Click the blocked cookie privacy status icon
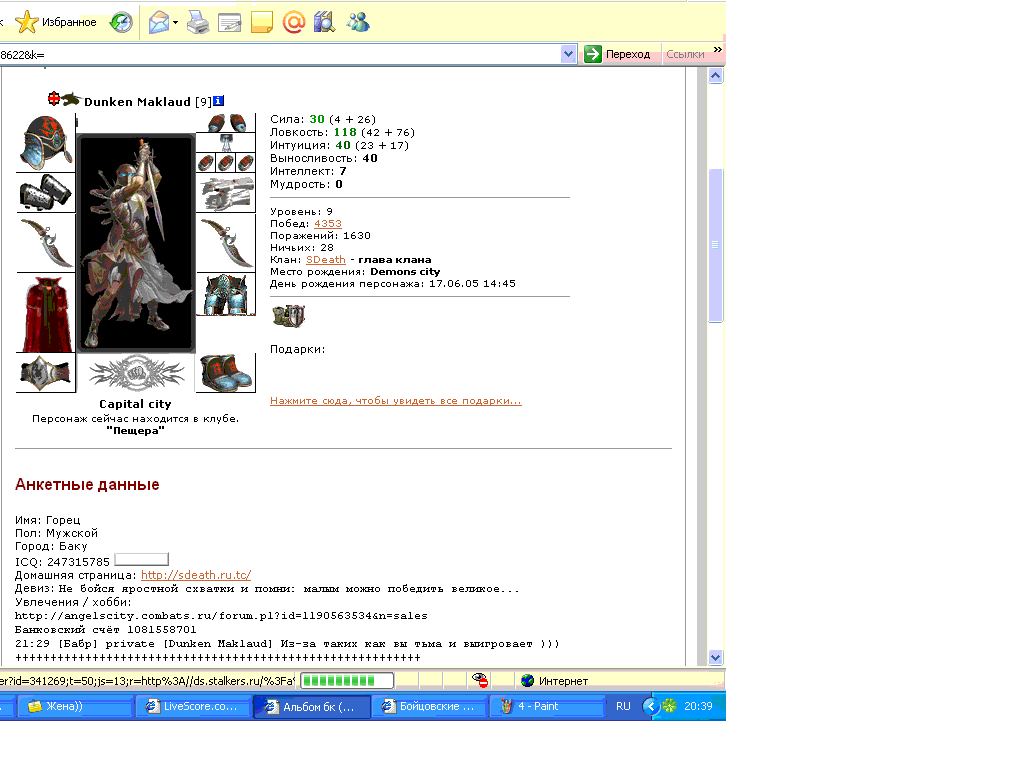This screenshot has width=1024, height=768. pyautogui.click(x=480, y=680)
